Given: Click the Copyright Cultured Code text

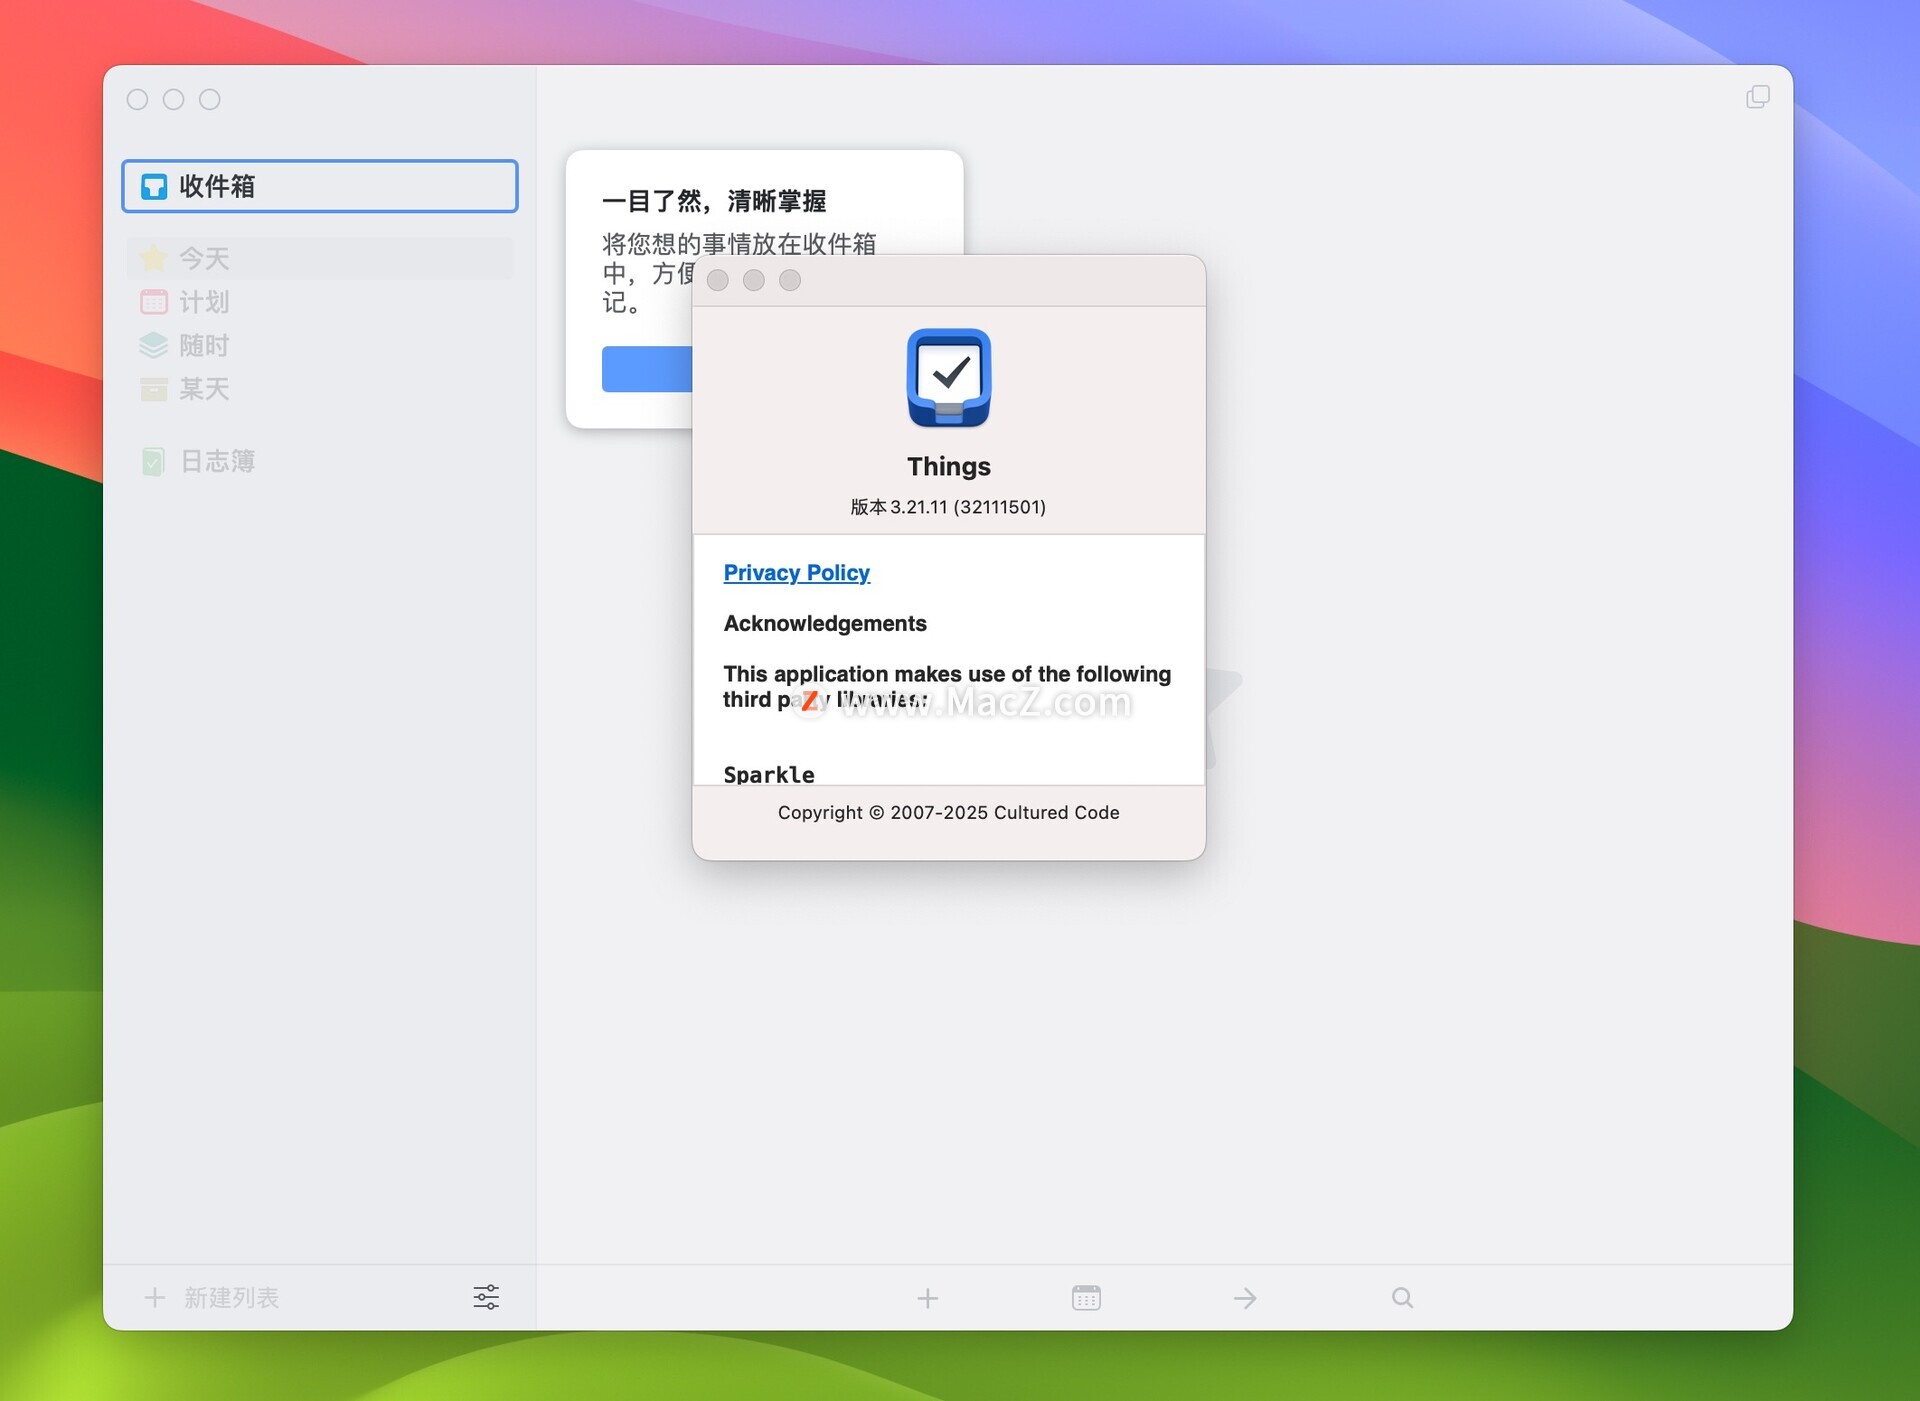Looking at the screenshot, I should (948, 813).
